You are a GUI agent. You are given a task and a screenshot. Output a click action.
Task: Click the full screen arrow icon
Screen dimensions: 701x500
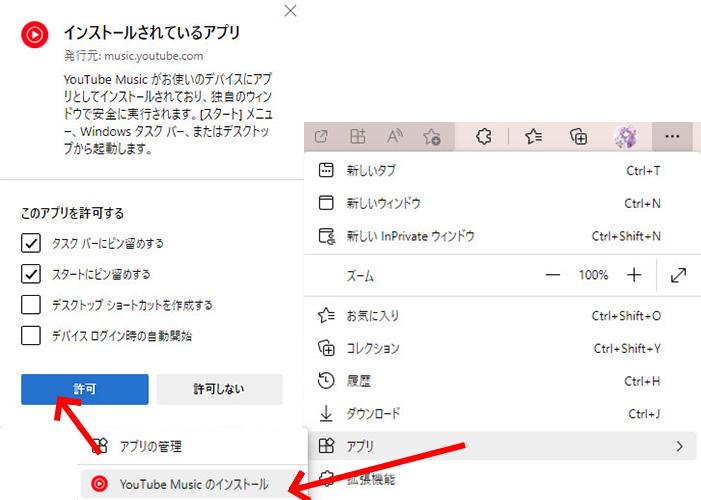tap(679, 275)
